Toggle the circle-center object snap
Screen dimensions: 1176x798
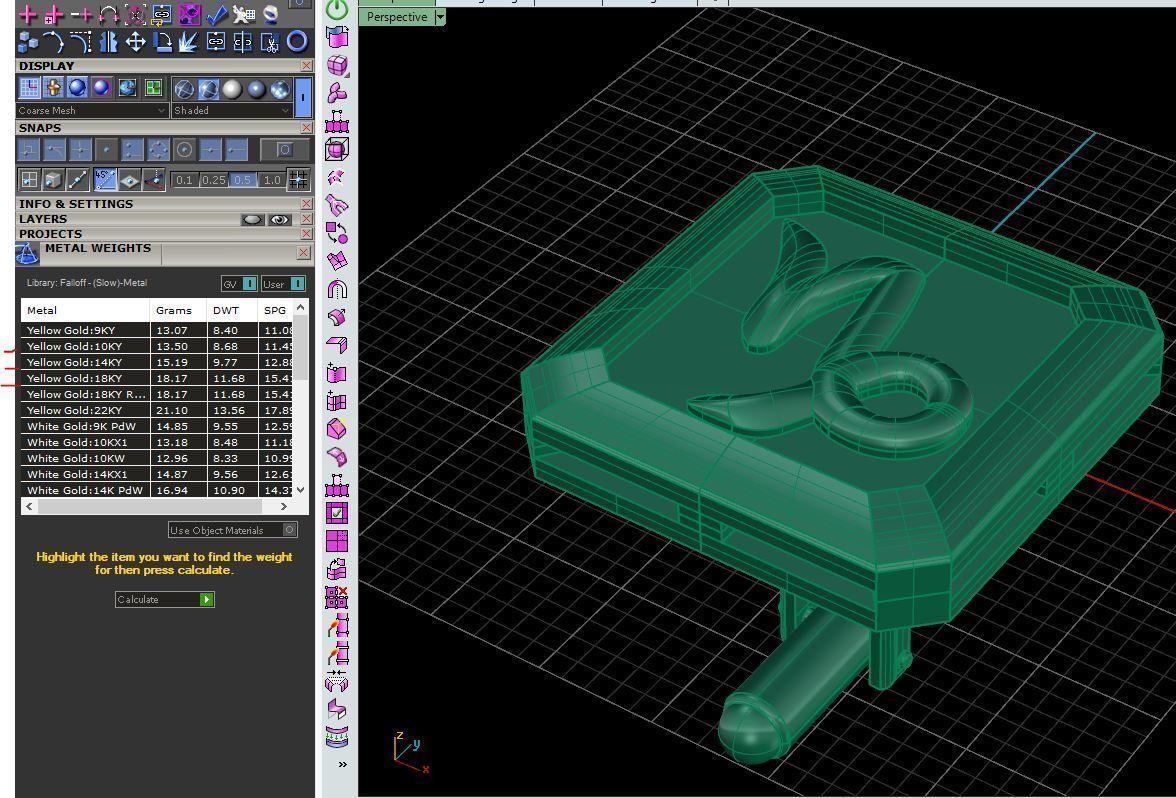[184, 150]
